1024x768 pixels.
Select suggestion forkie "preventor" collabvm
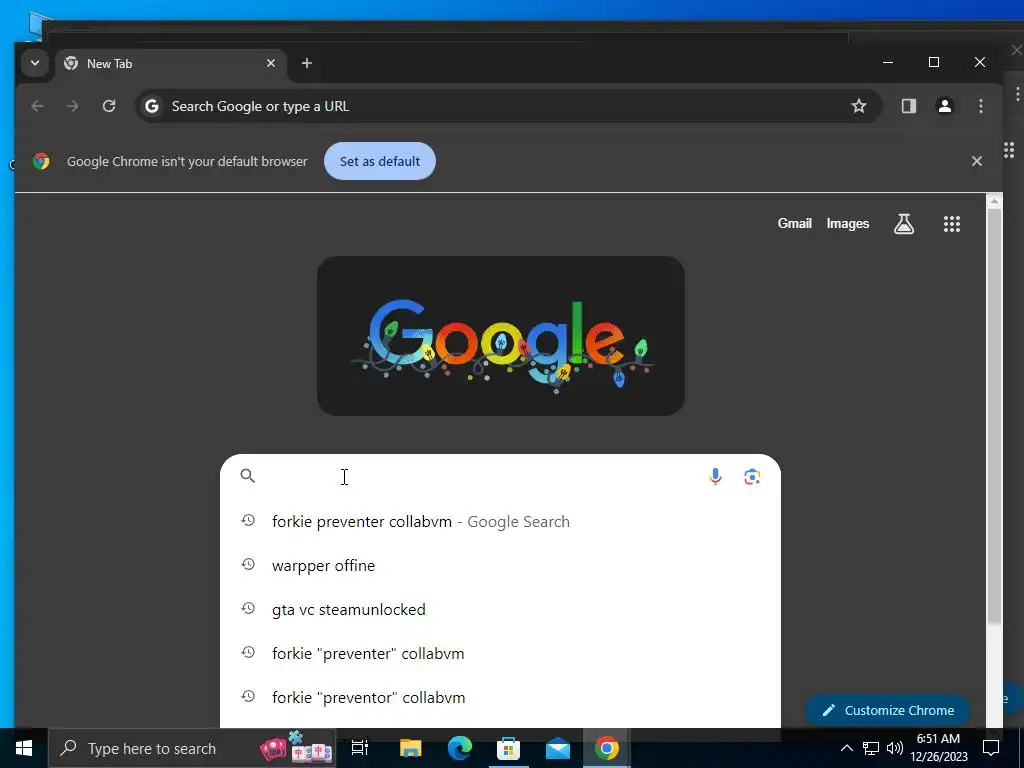coord(500,697)
